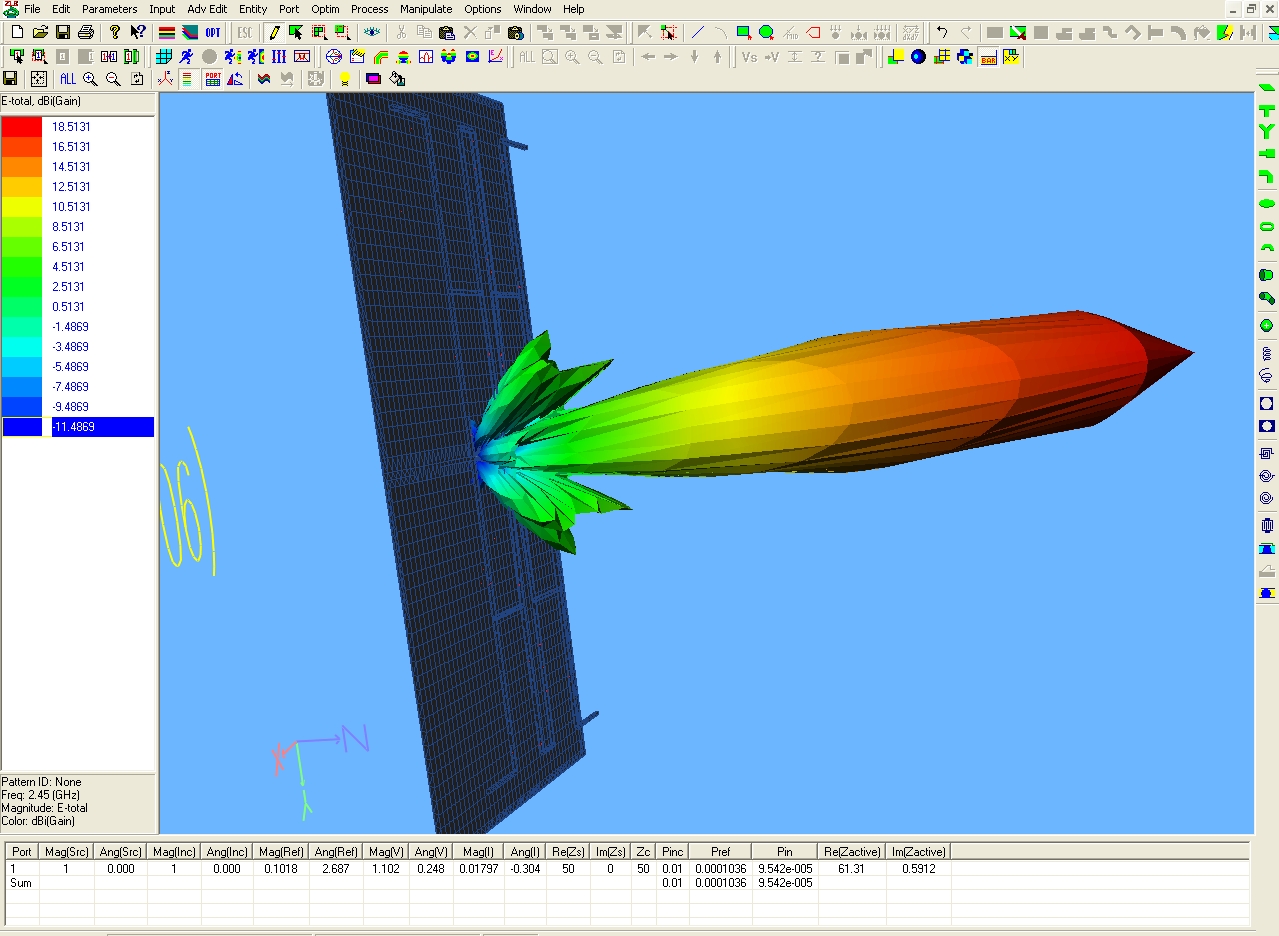This screenshot has width=1279, height=936.
Task: Click the blue sphere icon
Action: (918, 56)
